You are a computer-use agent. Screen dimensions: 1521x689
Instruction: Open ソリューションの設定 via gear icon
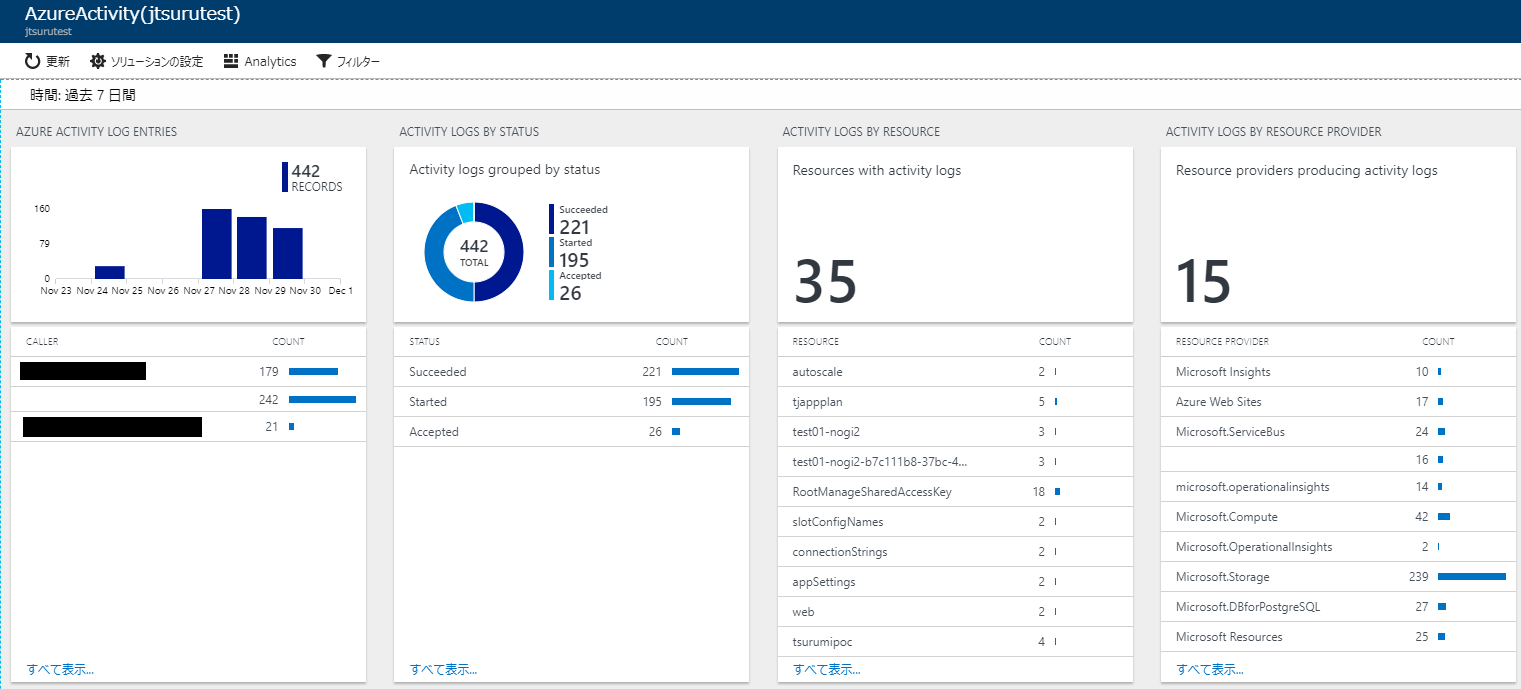pos(98,61)
